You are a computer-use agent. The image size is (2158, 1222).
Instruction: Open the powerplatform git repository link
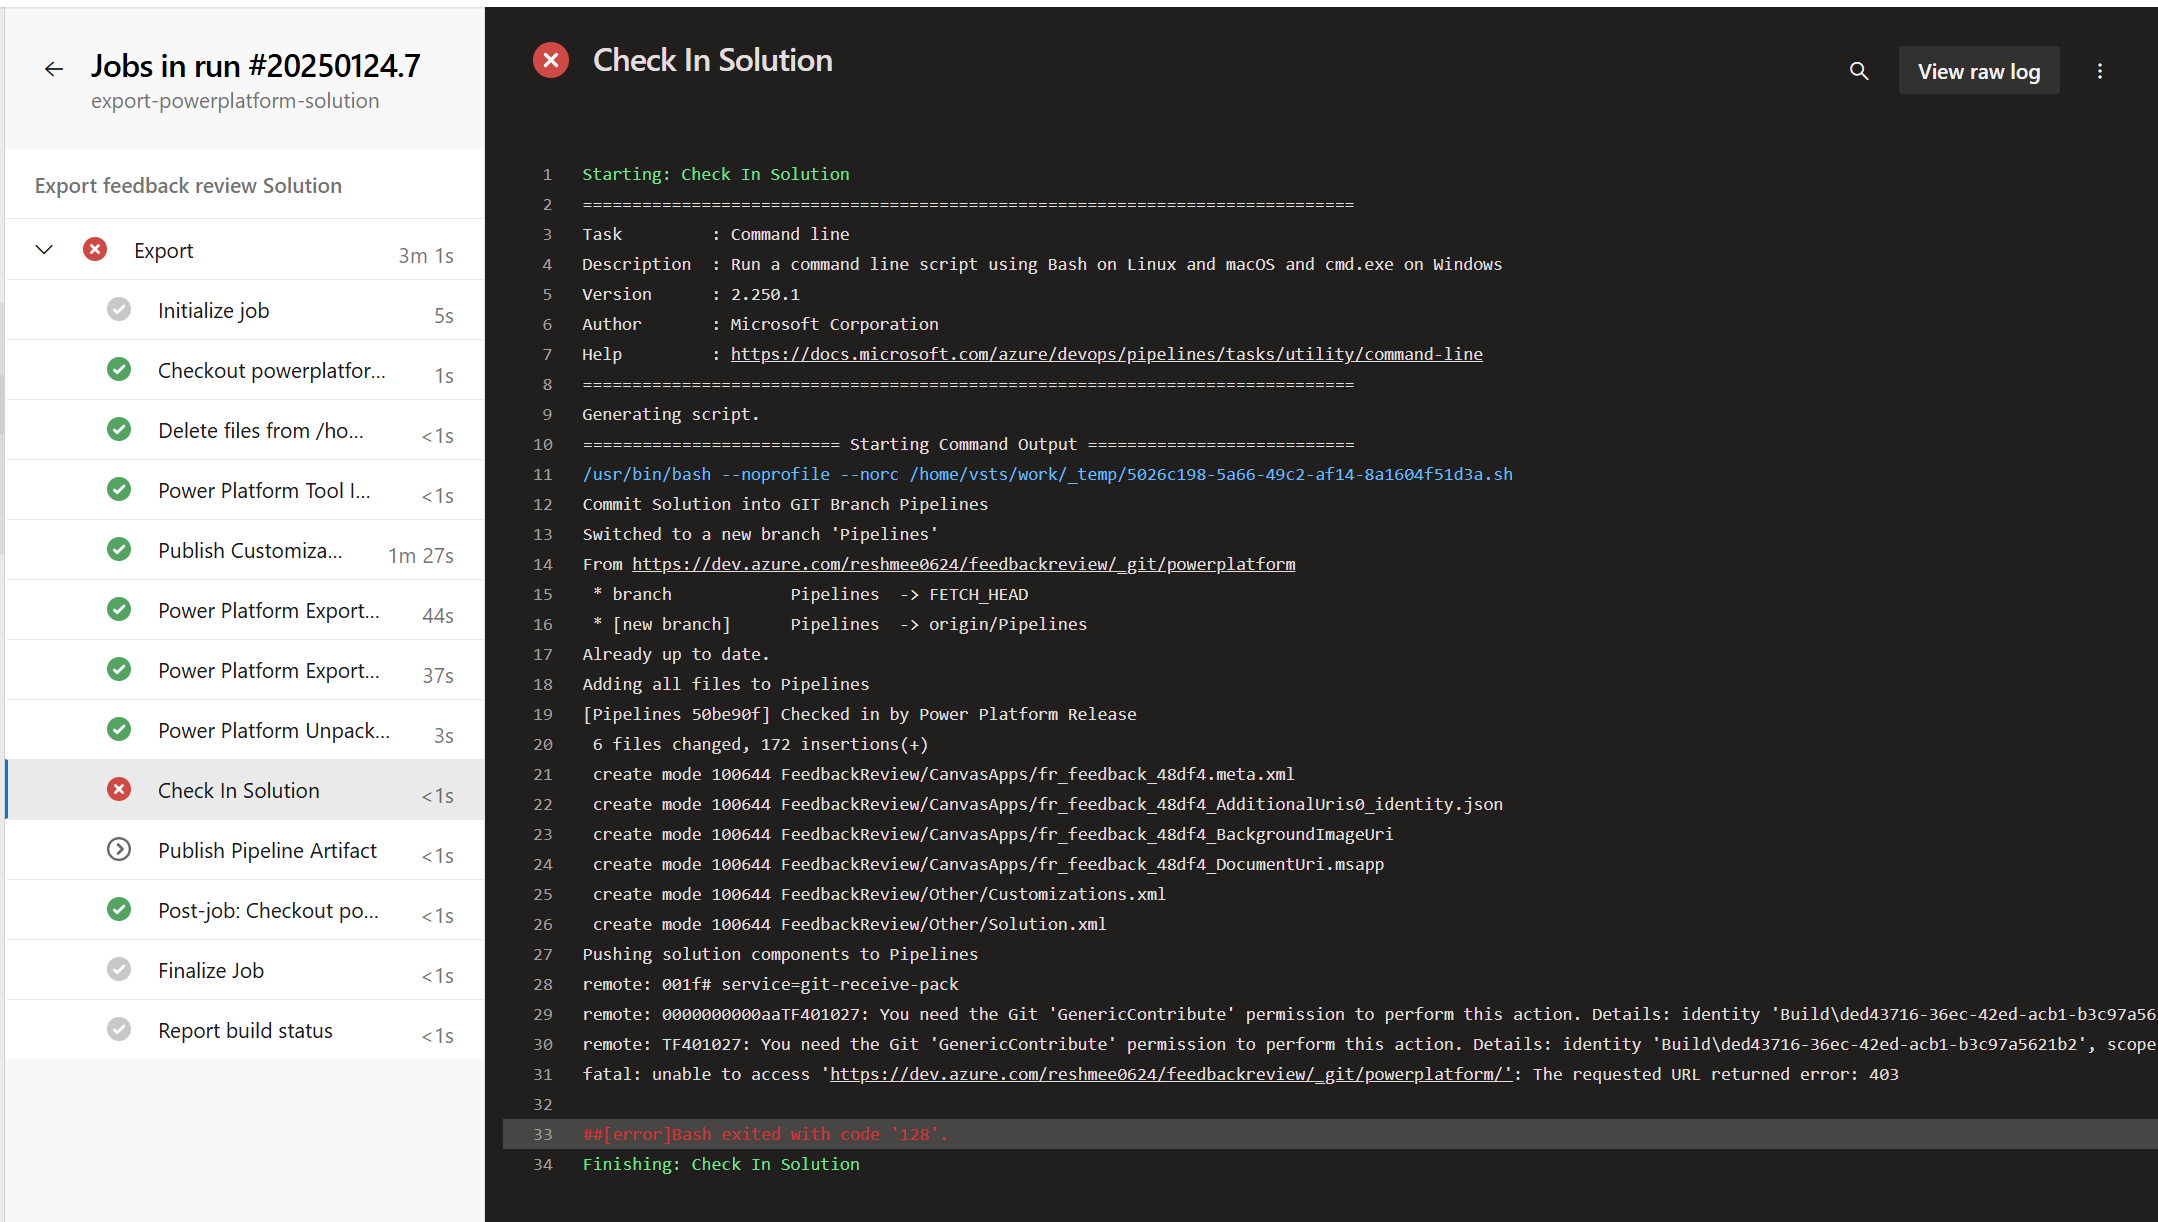964,563
